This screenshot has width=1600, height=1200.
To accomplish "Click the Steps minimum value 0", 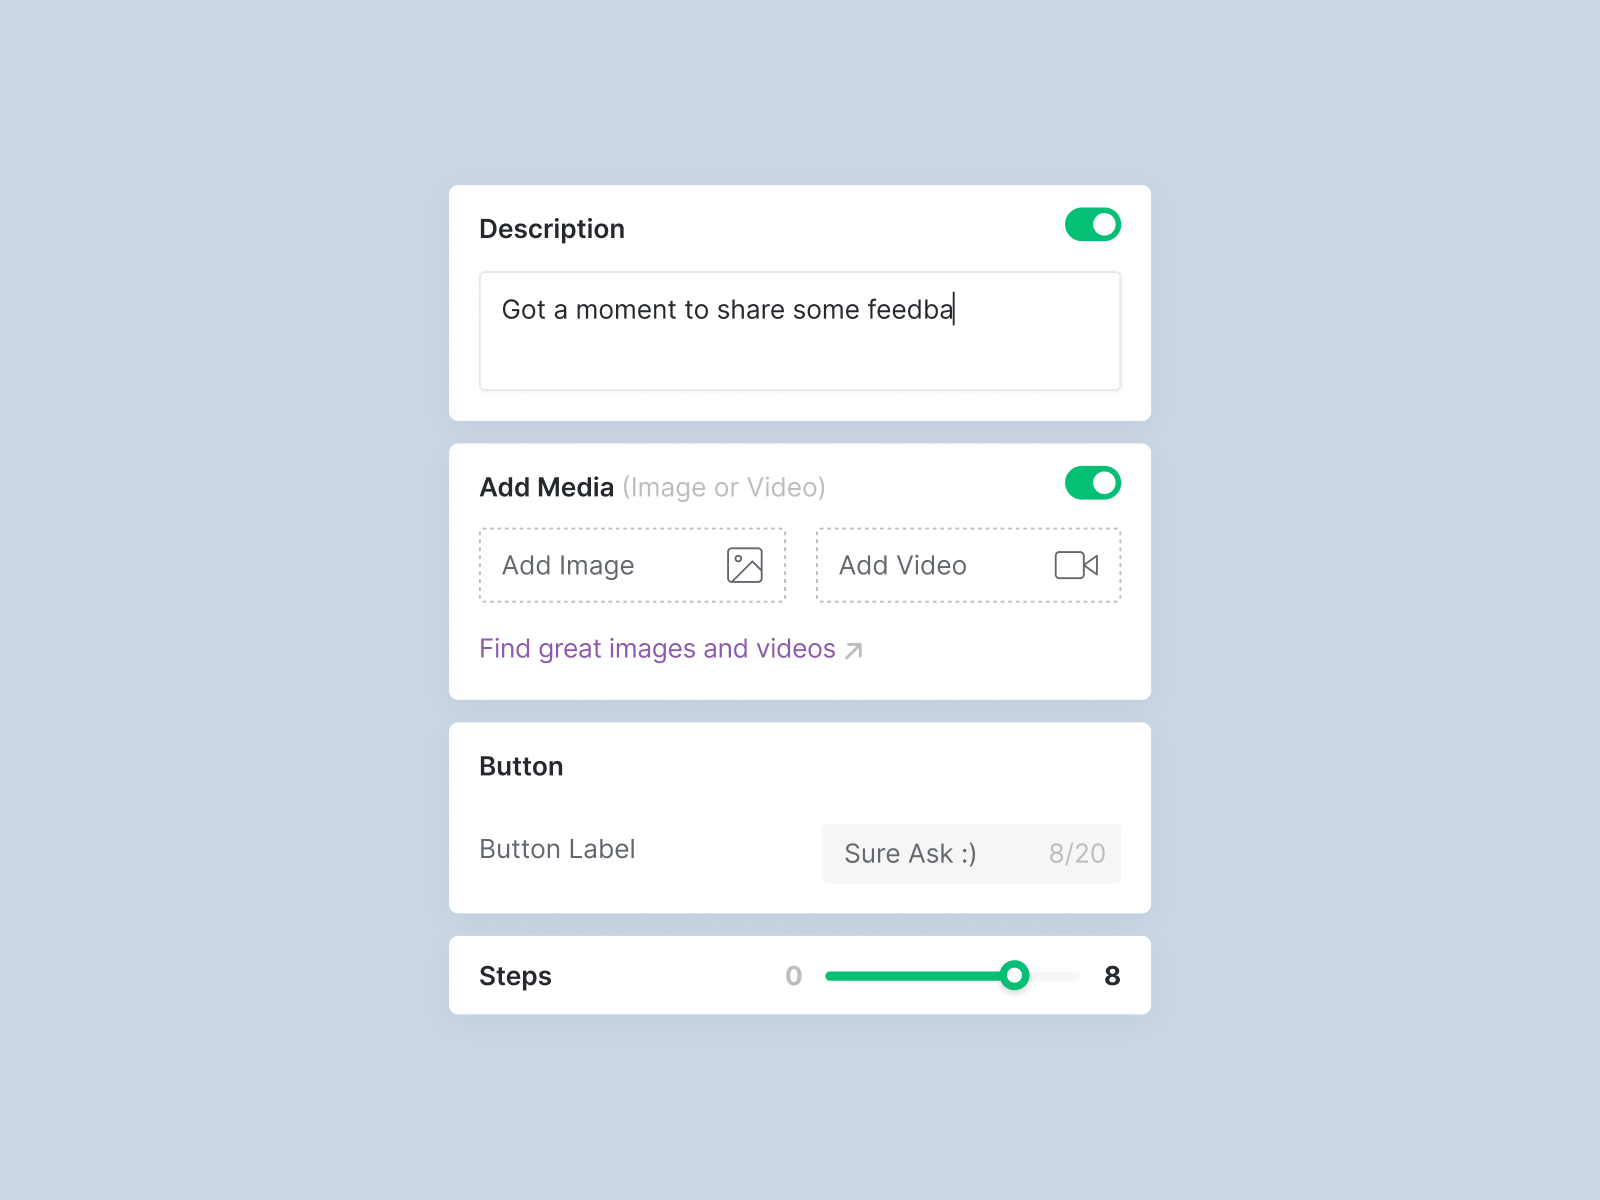I will 794,976.
